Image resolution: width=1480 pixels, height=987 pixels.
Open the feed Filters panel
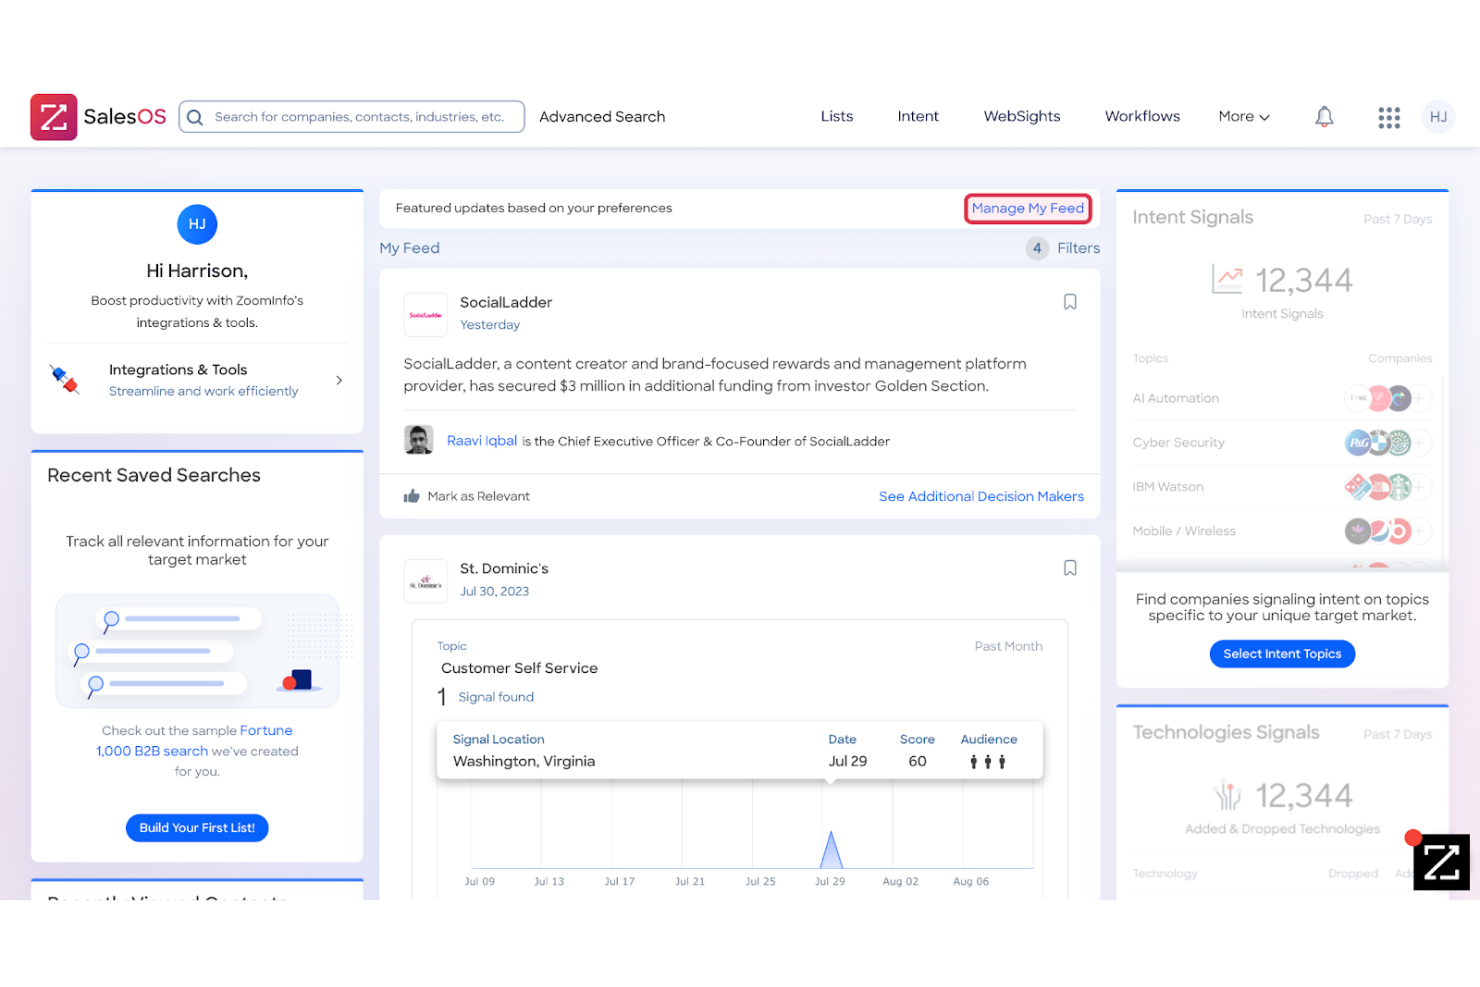(1077, 248)
